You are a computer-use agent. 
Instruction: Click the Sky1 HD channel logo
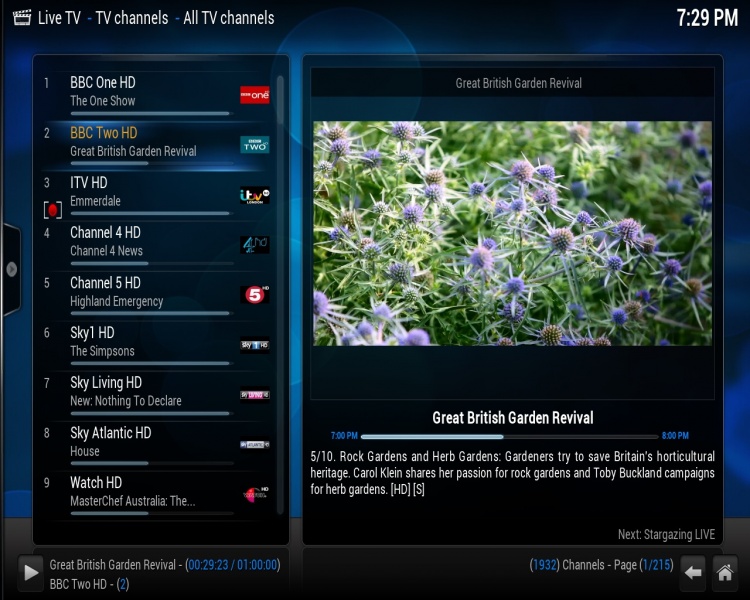[254, 345]
